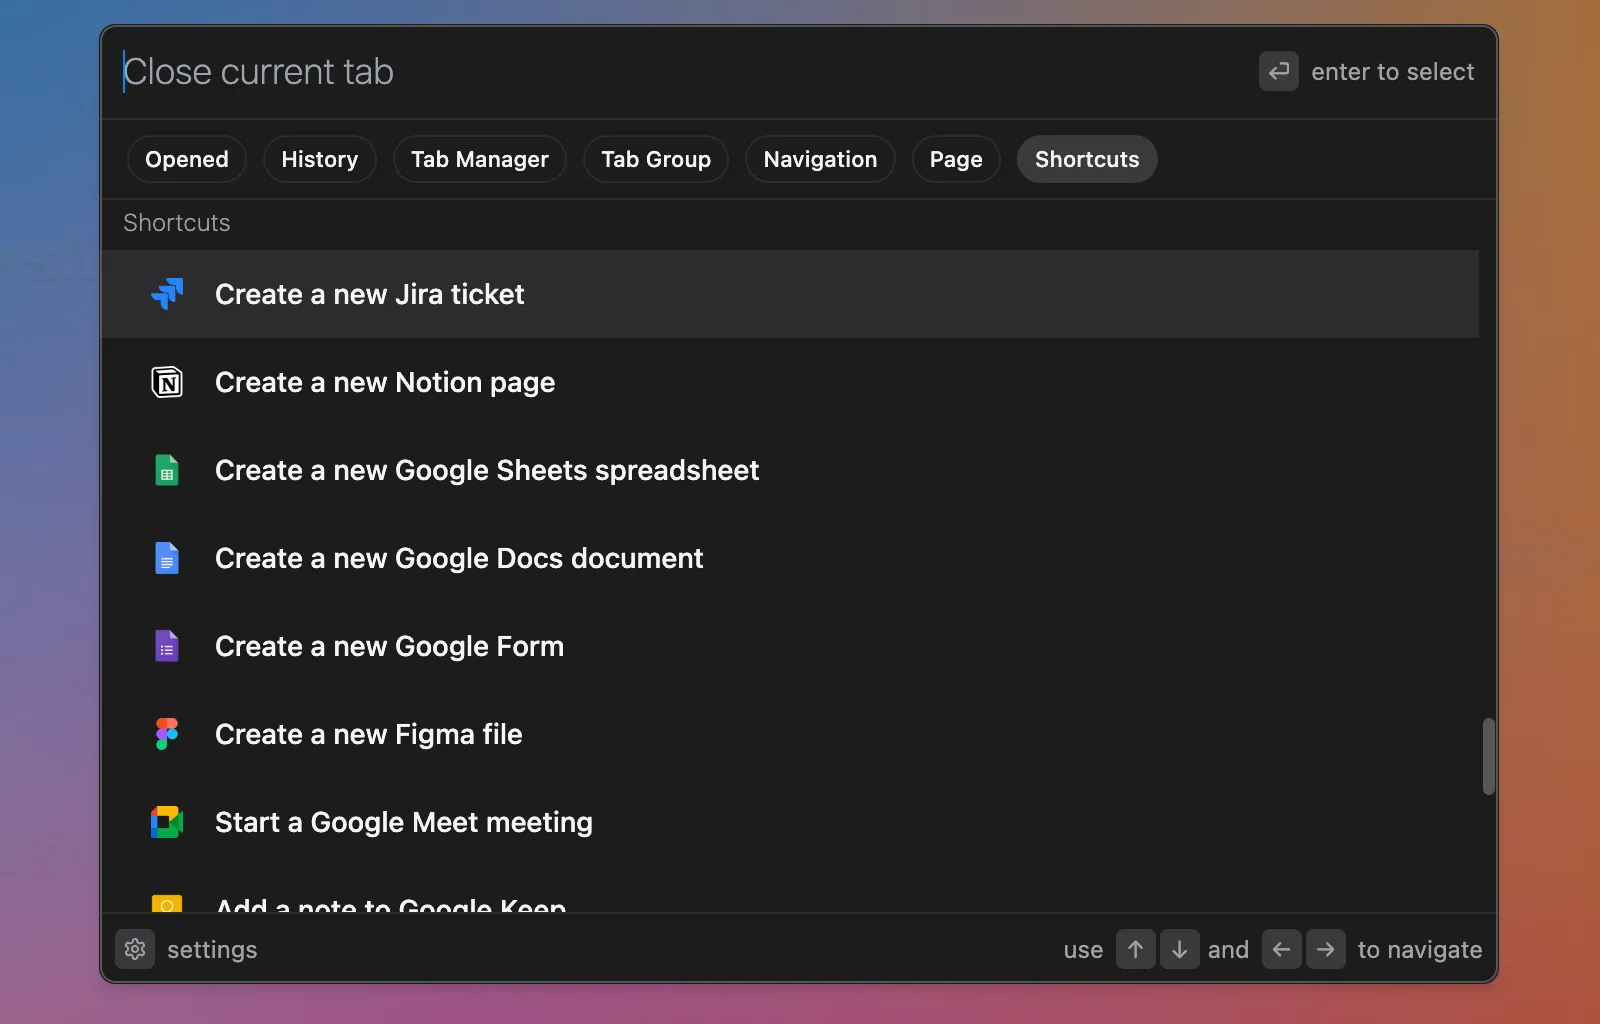The width and height of the screenshot is (1600, 1024).
Task: Open settings via the gear icon
Action: point(135,949)
